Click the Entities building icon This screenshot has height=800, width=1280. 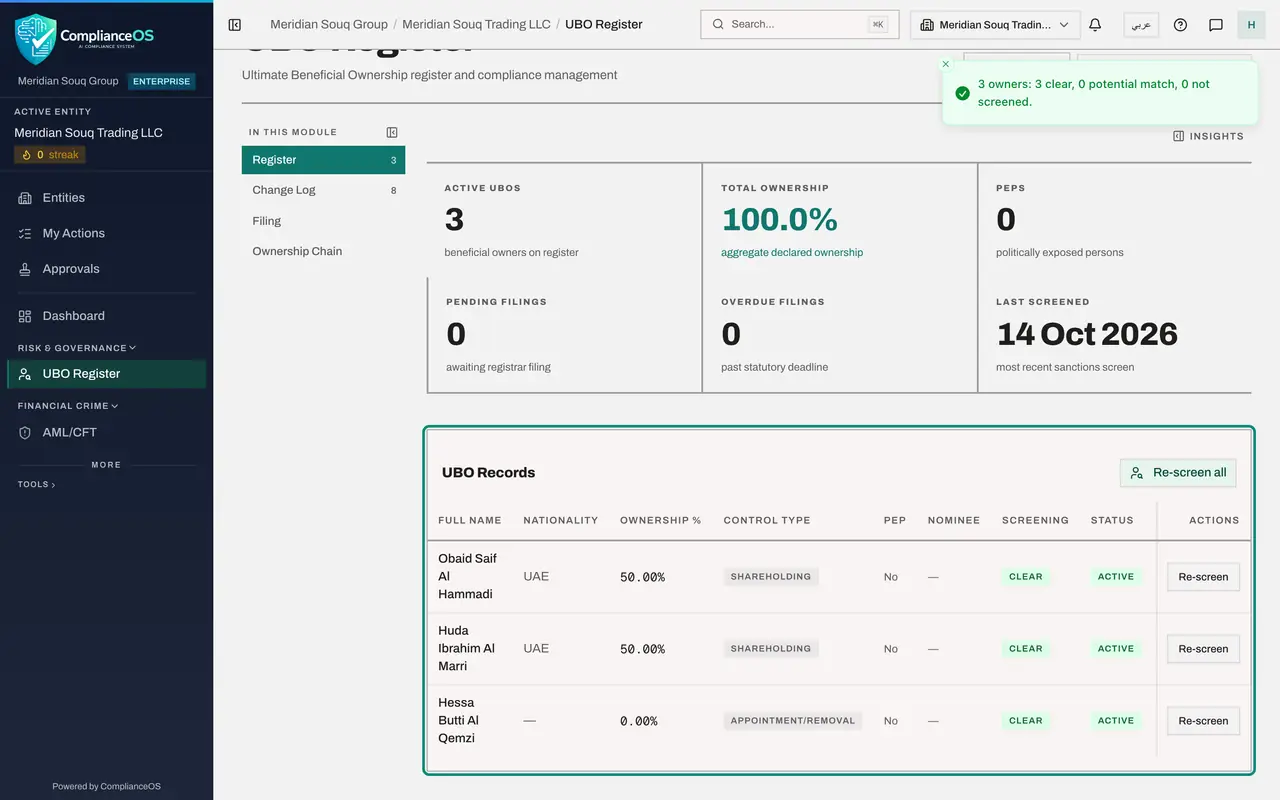pyautogui.click(x=25, y=198)
